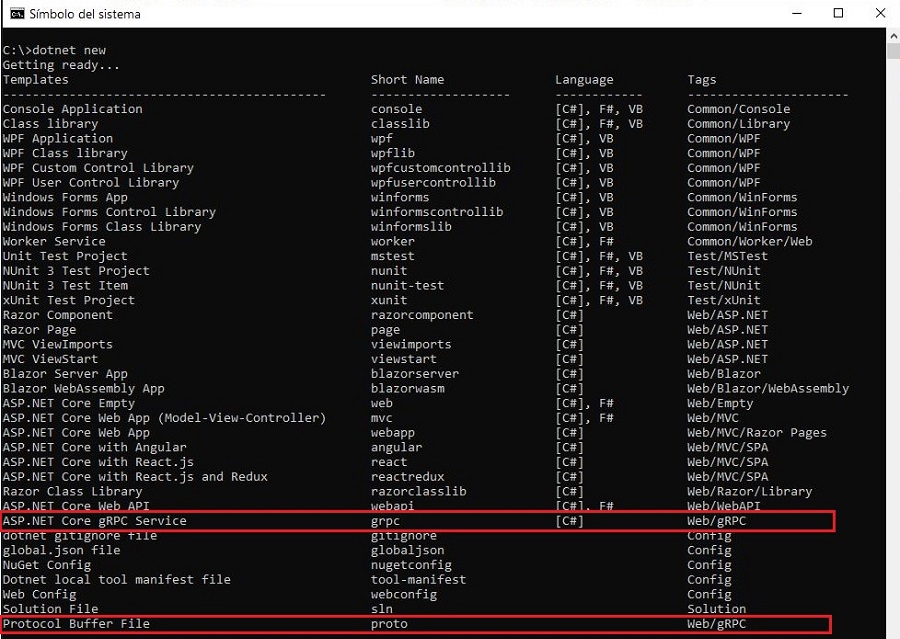Image resolution: width=900 pixels, height=639 pixels.
Task: Click the 'globaljson' short name
Action: point(408,551)
